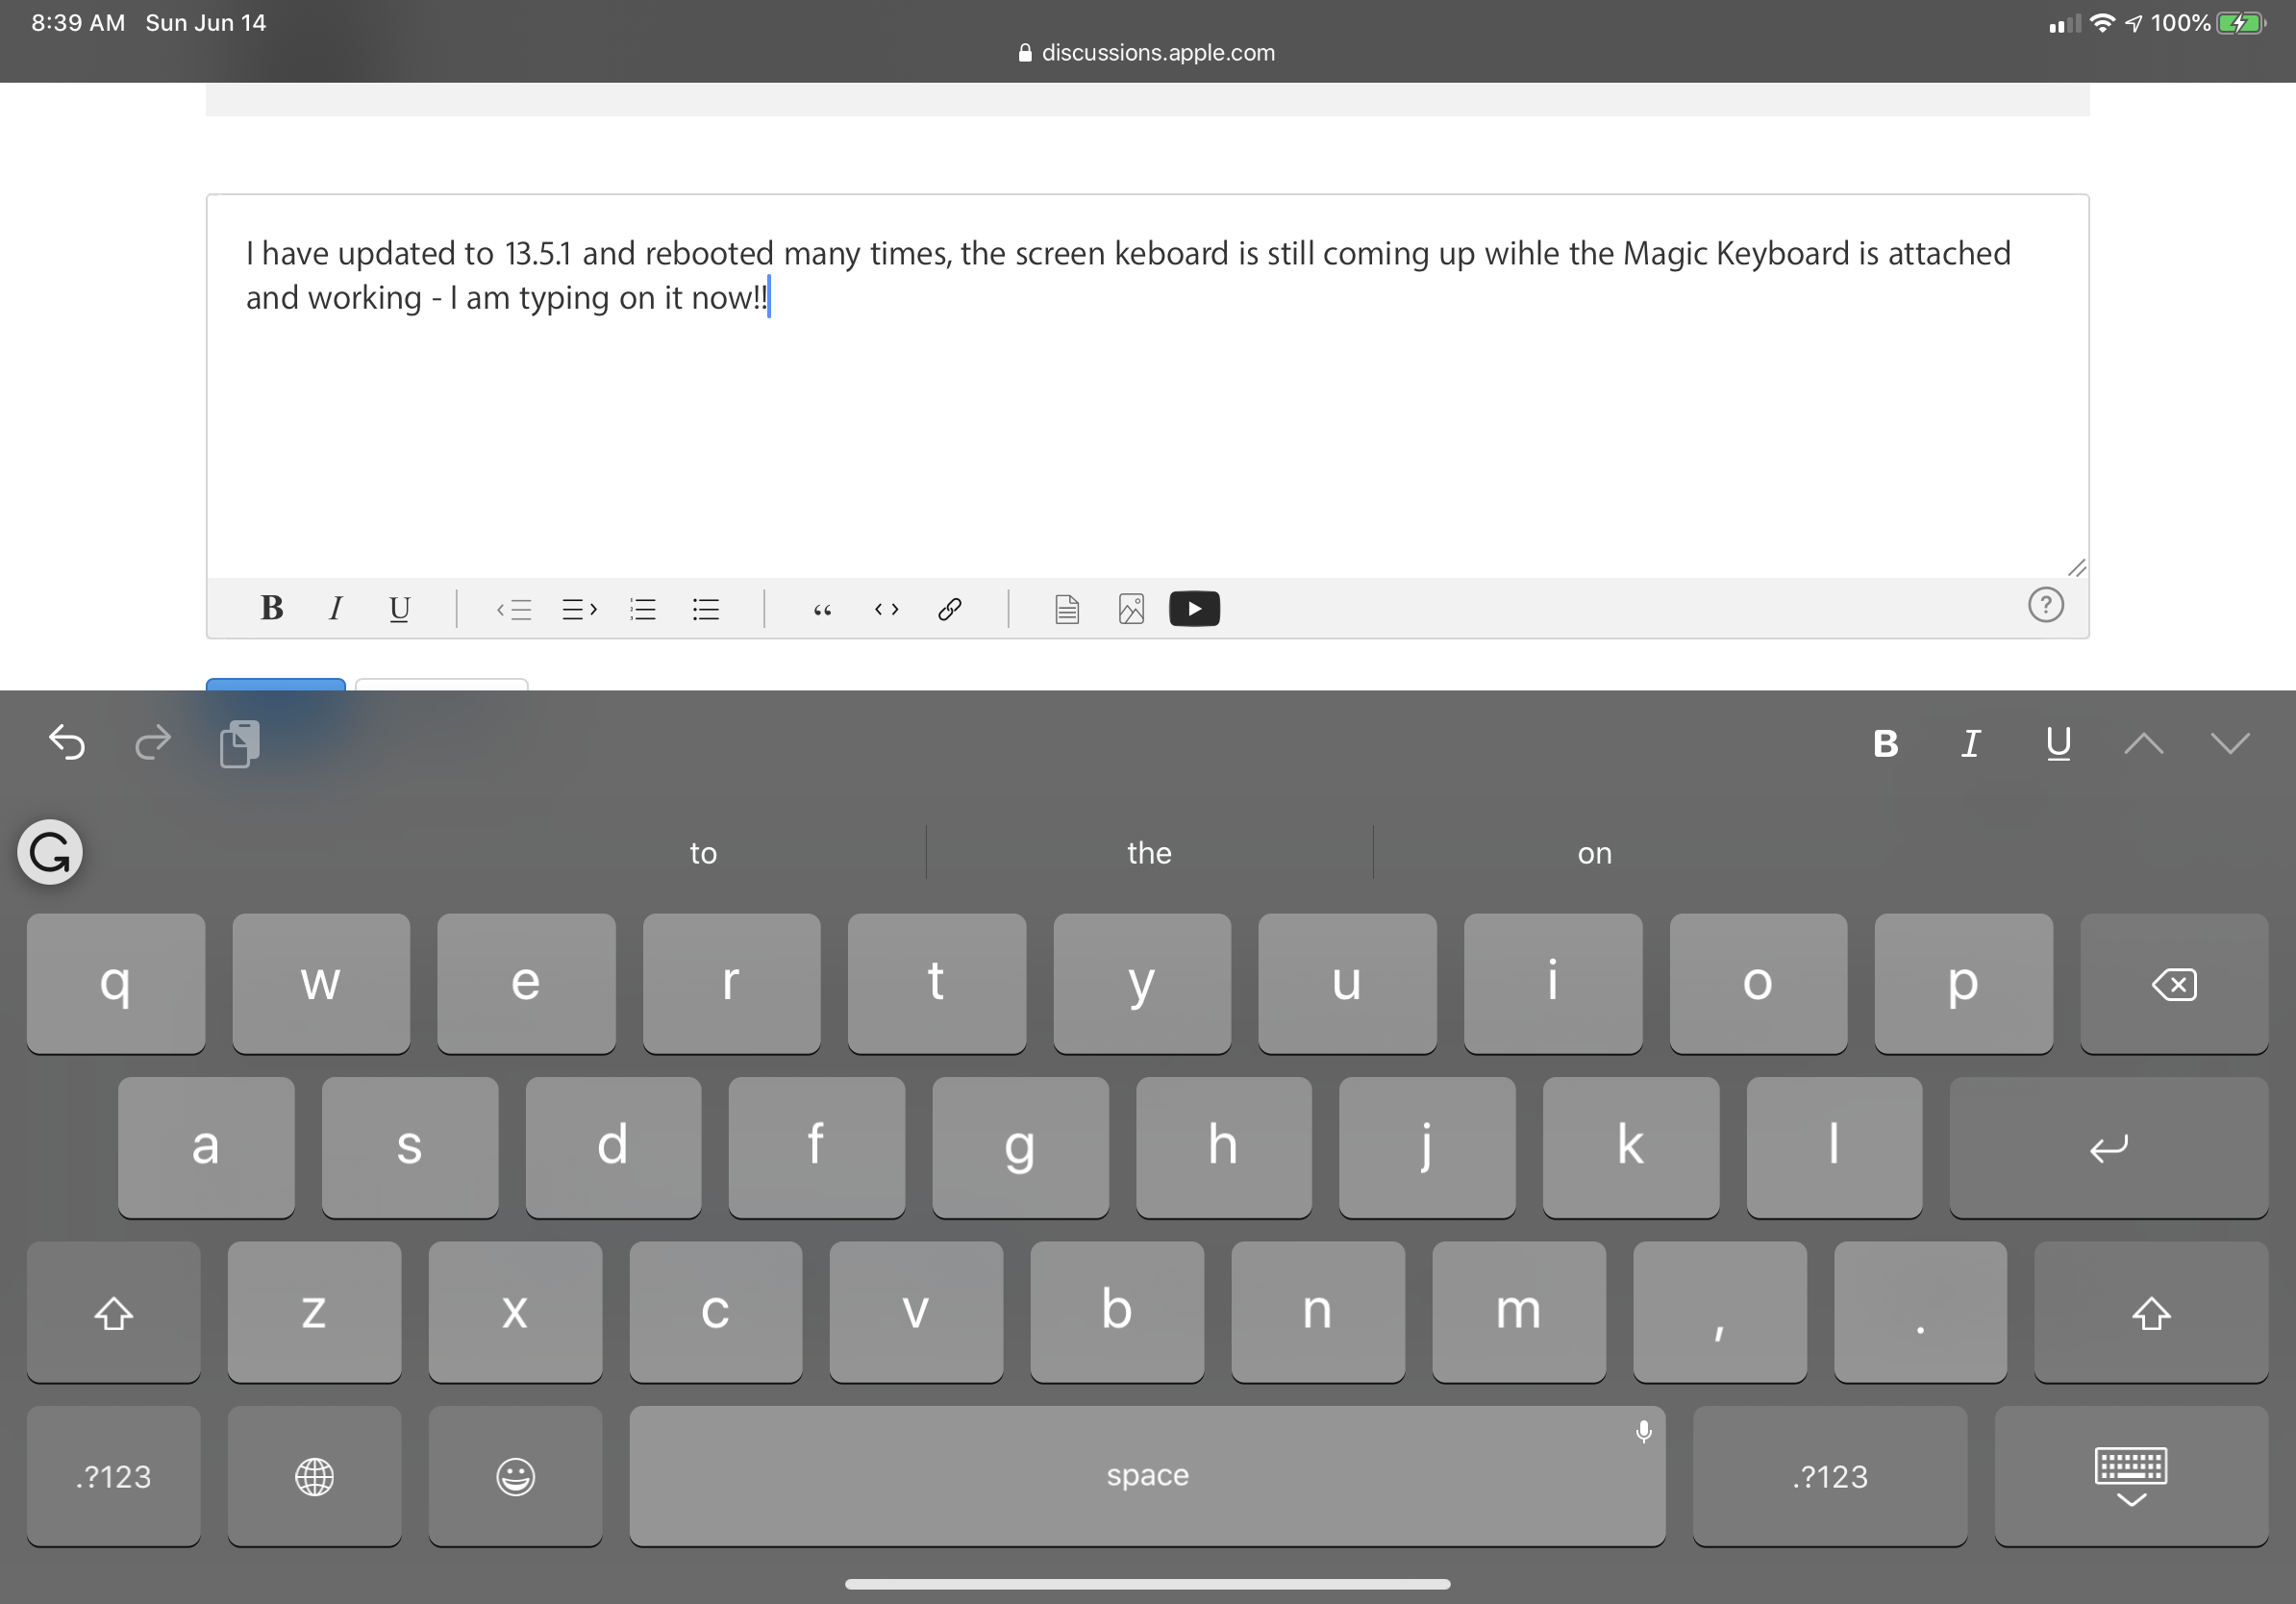Enable the Shift key on the keyboard
Viewport: 2296px width, 1604px height.
coord(113,1313)
